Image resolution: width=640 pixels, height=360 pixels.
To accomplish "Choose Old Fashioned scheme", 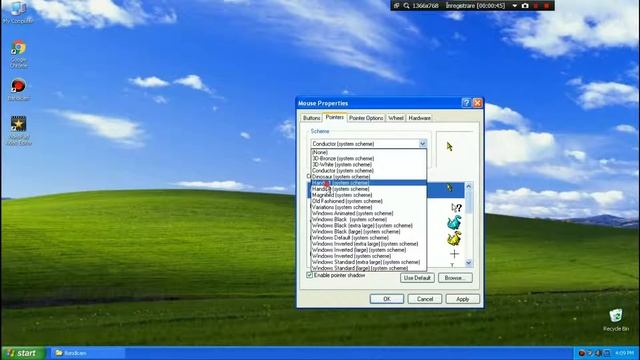I will tap(369, 201).
